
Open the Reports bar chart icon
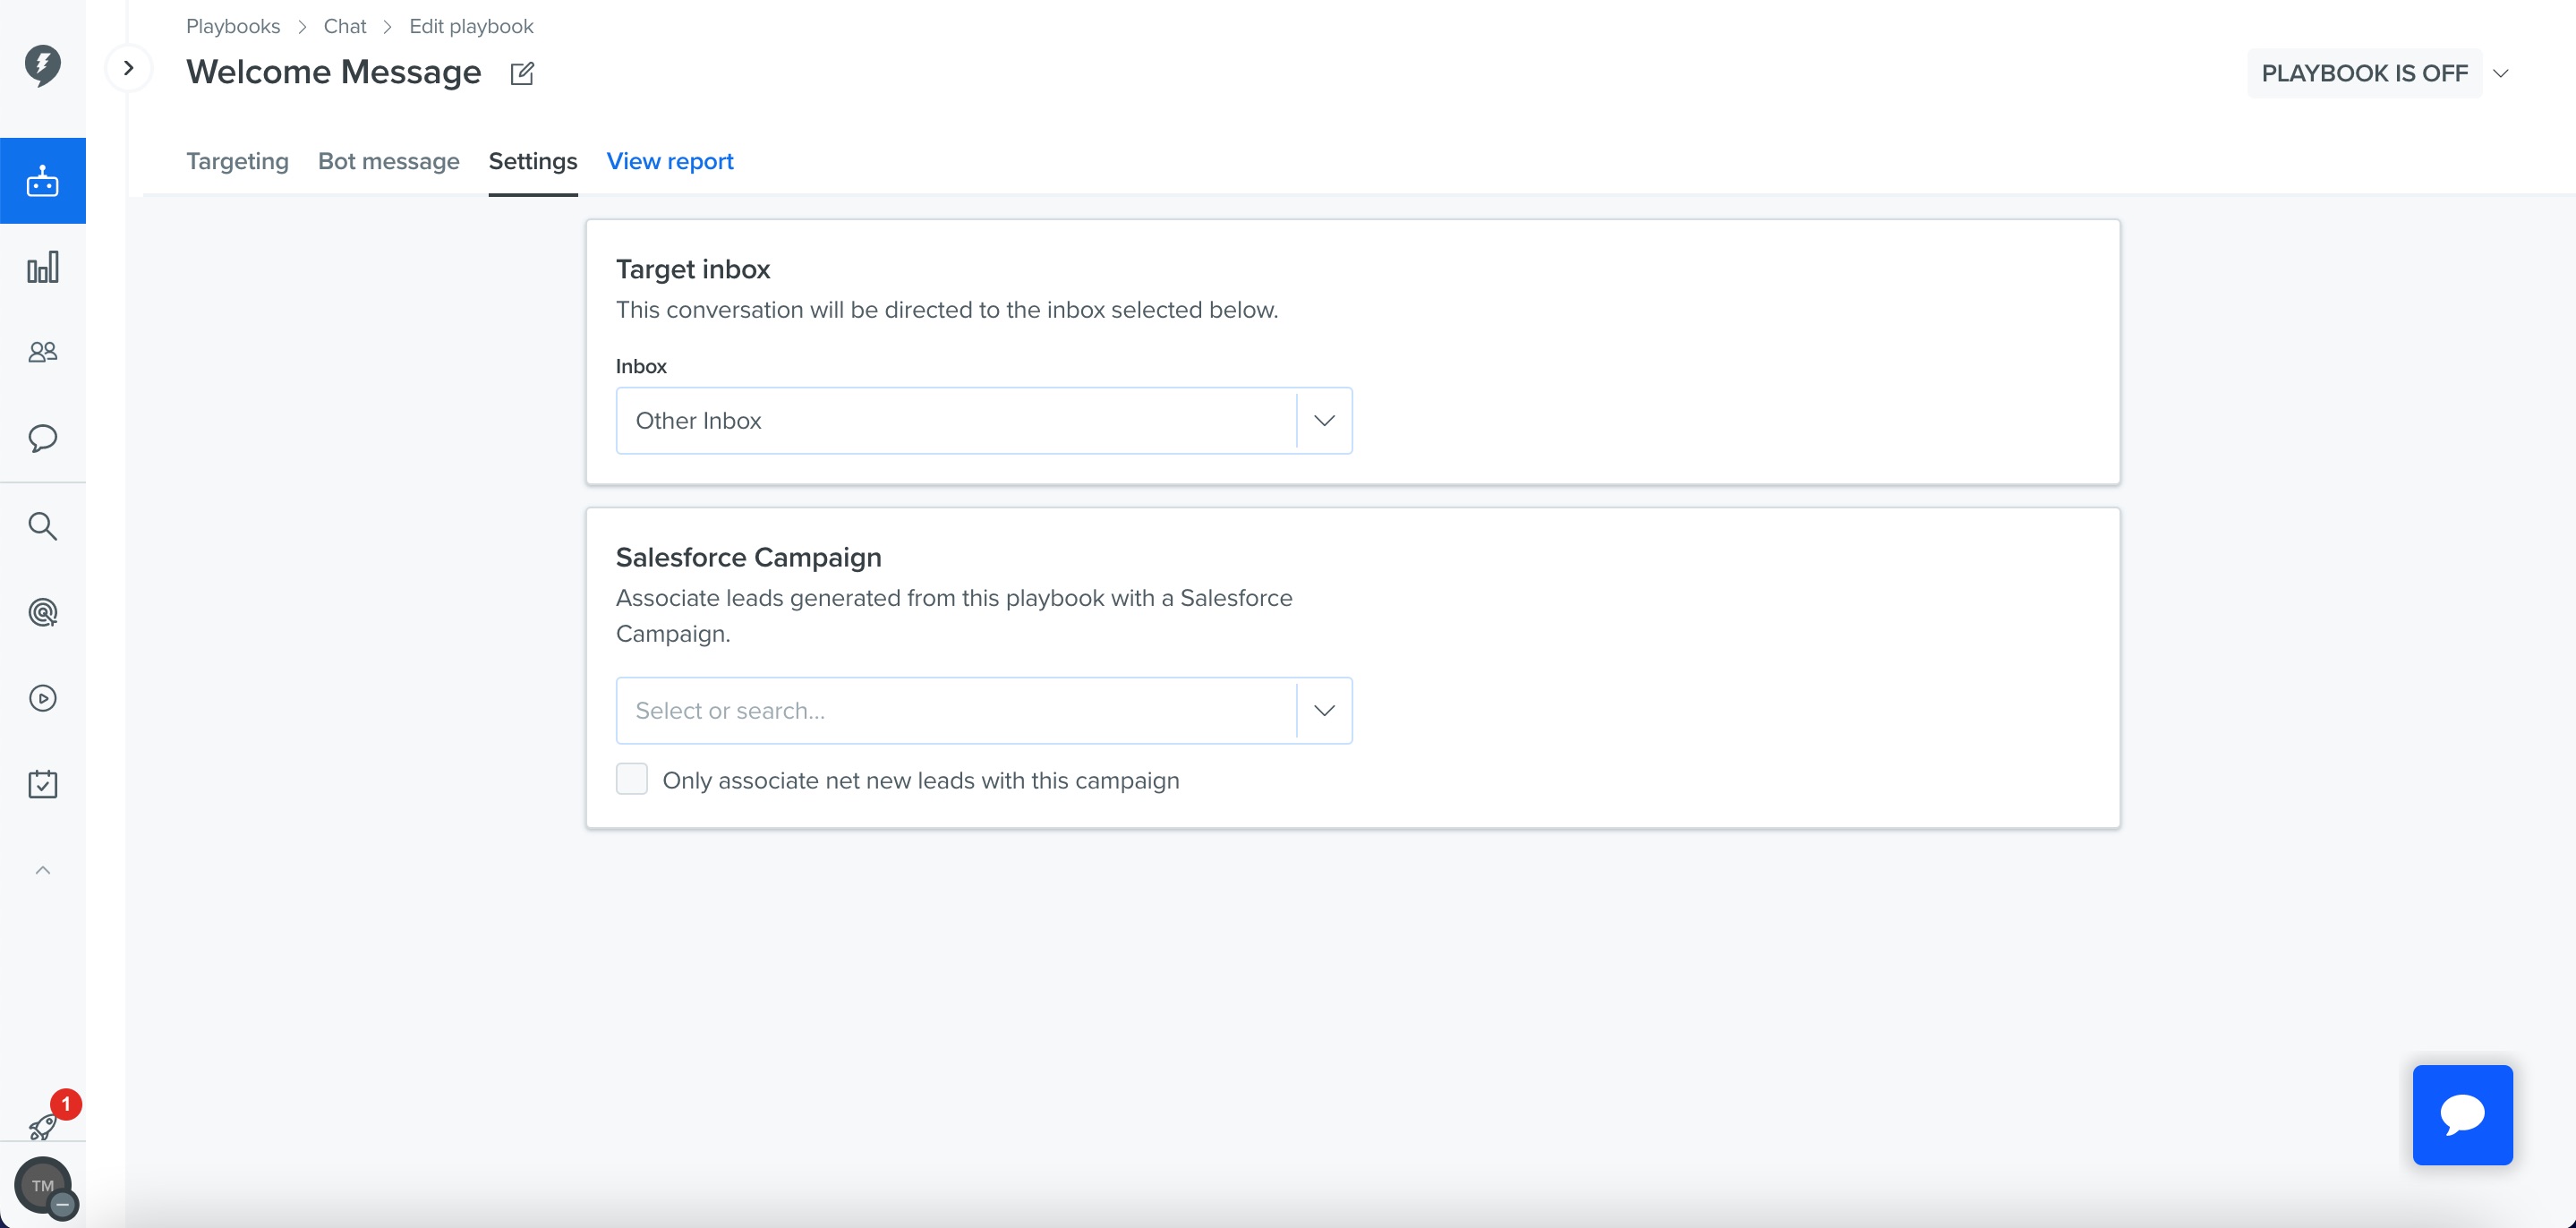pyautogui.click(x=43, y=267)
